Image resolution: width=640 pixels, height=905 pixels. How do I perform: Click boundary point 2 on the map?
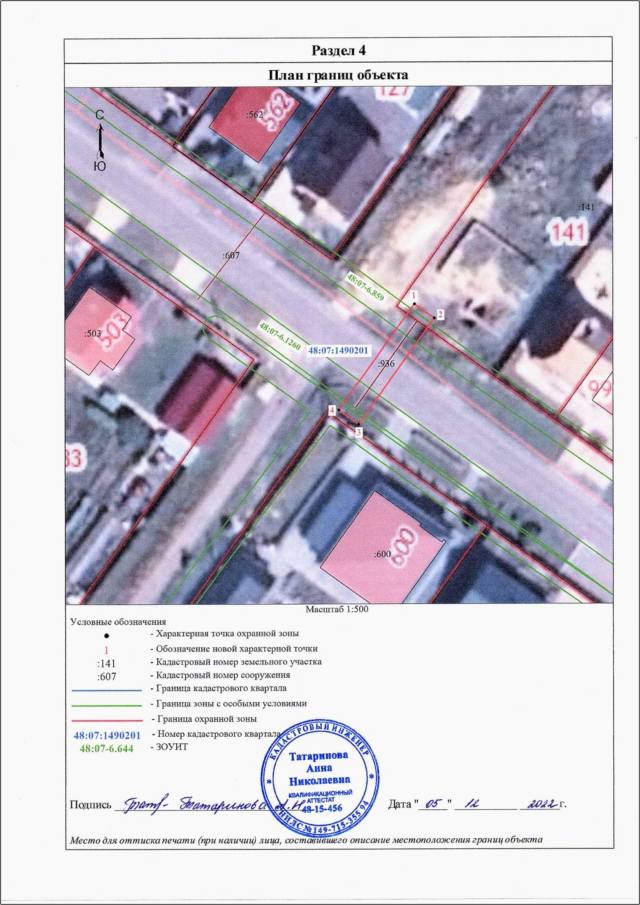(434, 316)
